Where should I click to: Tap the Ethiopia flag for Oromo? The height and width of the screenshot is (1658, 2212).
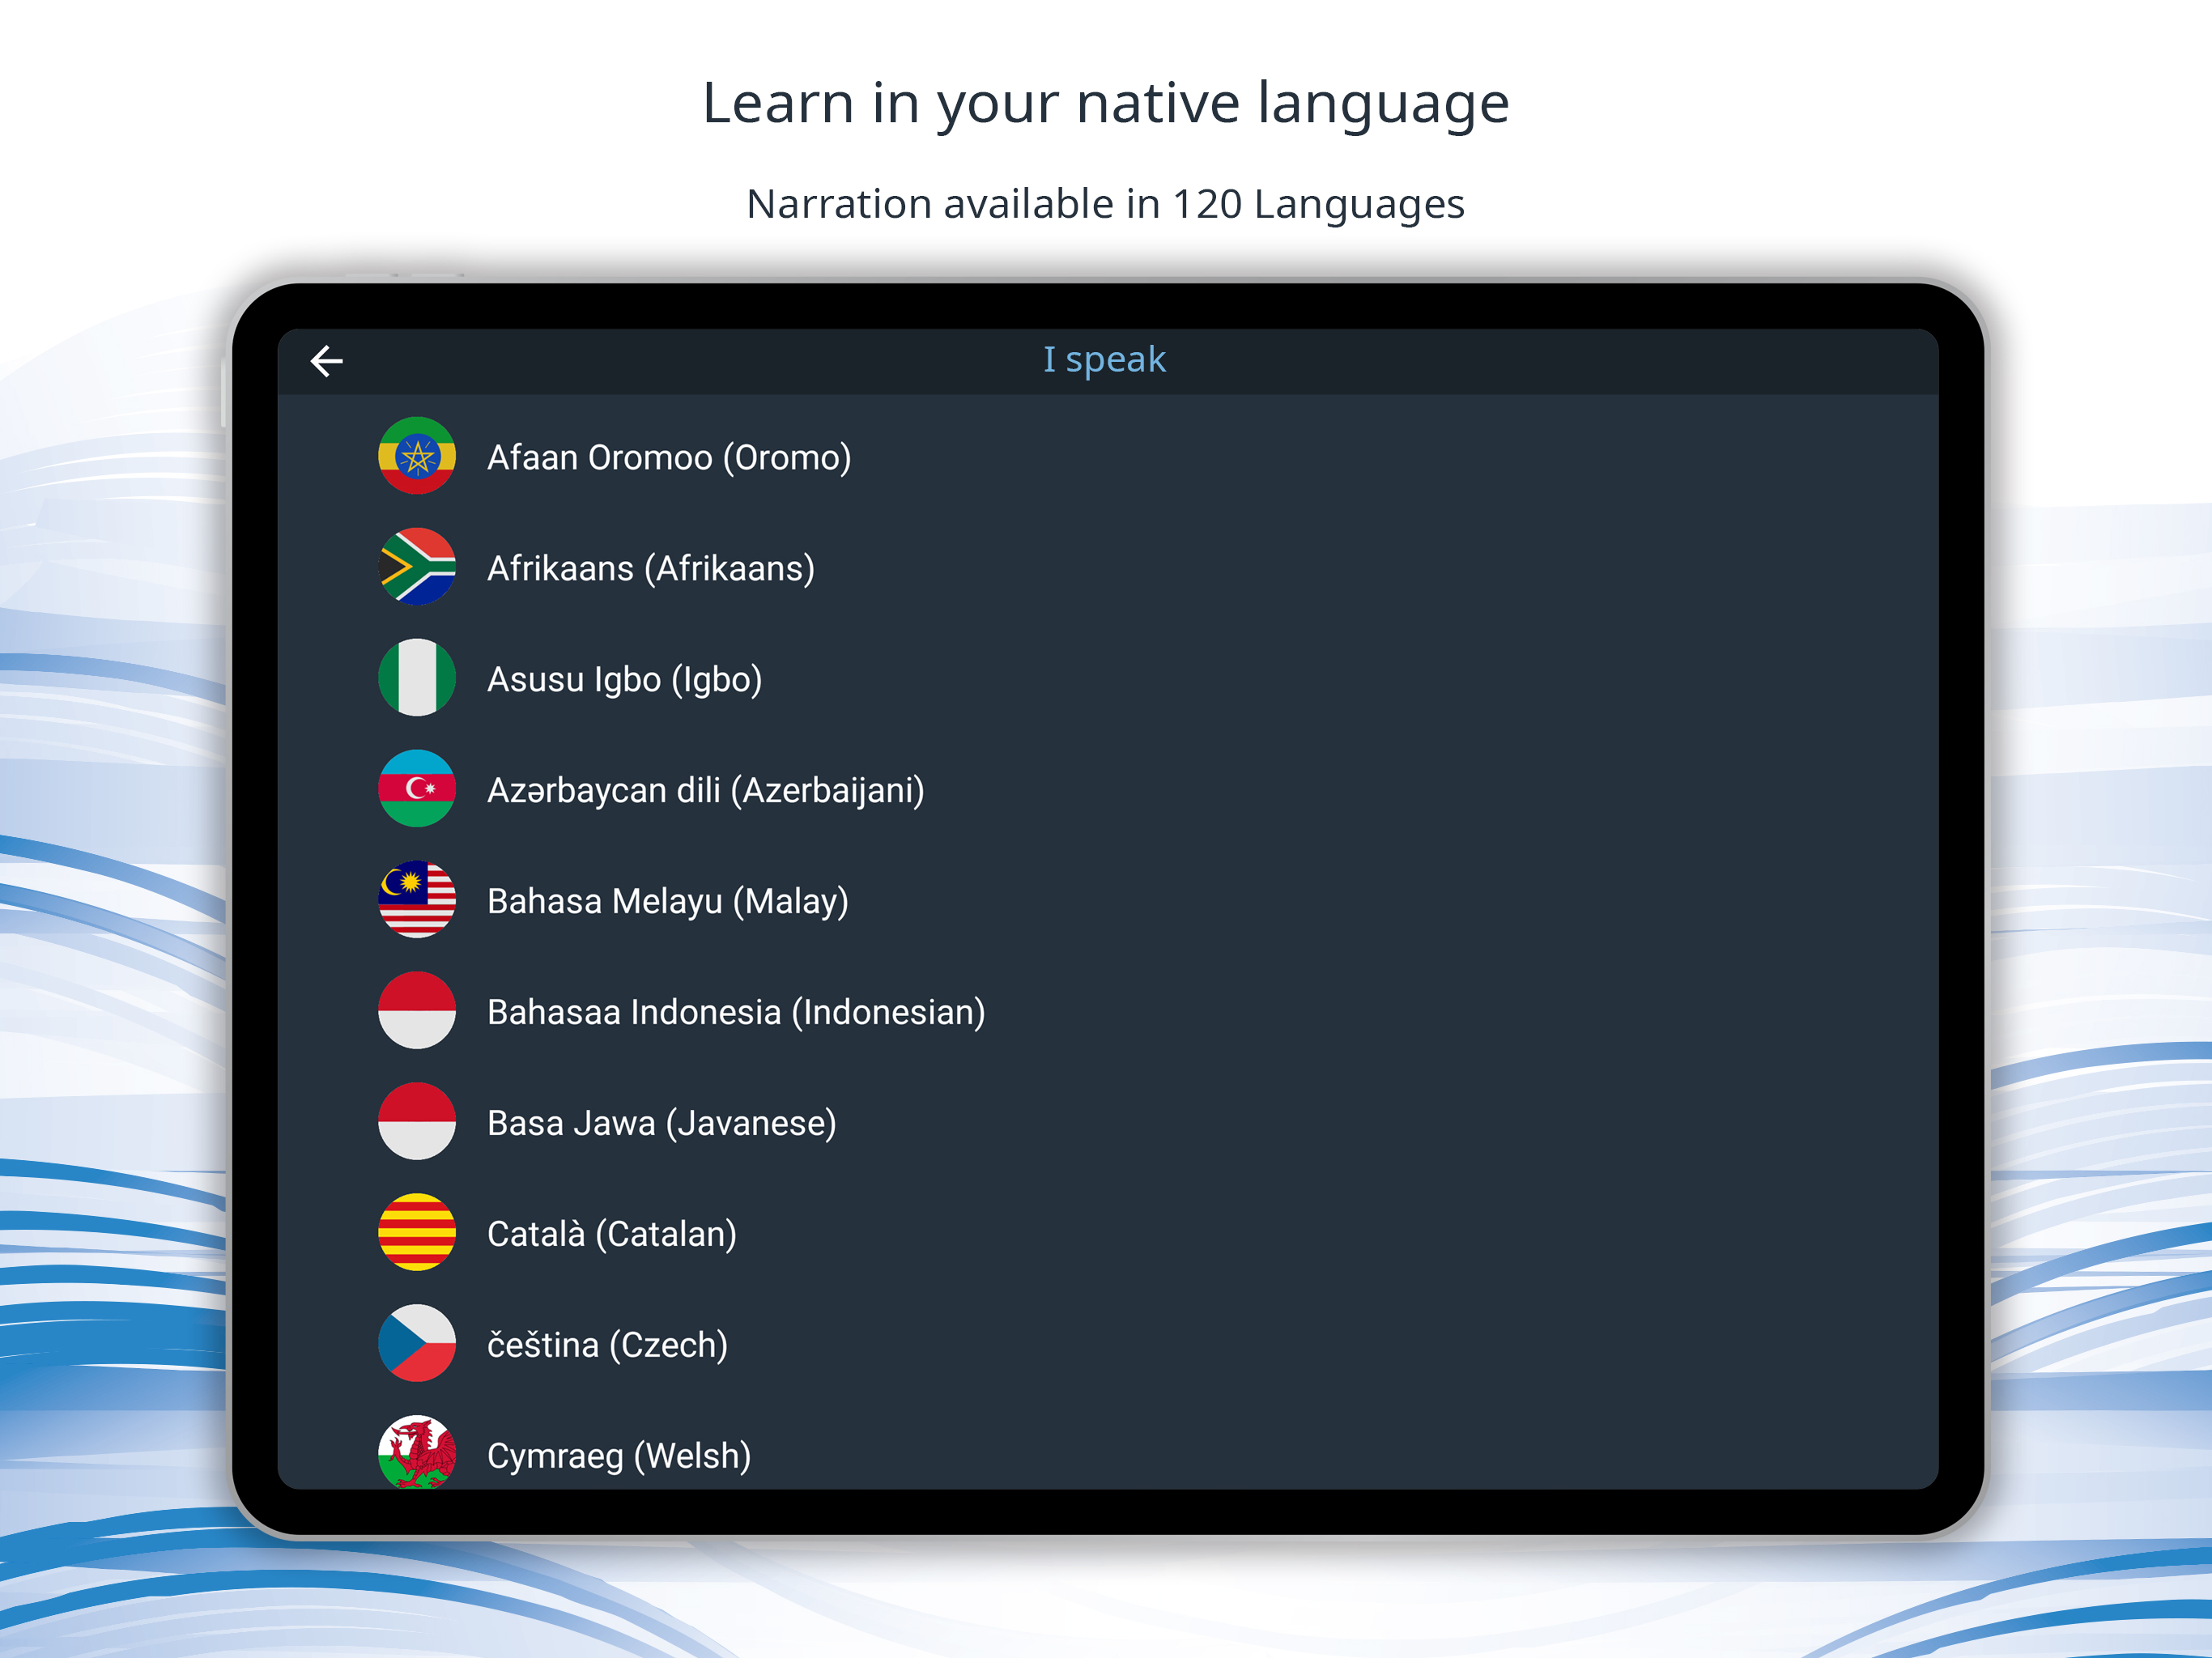(417, 456)
